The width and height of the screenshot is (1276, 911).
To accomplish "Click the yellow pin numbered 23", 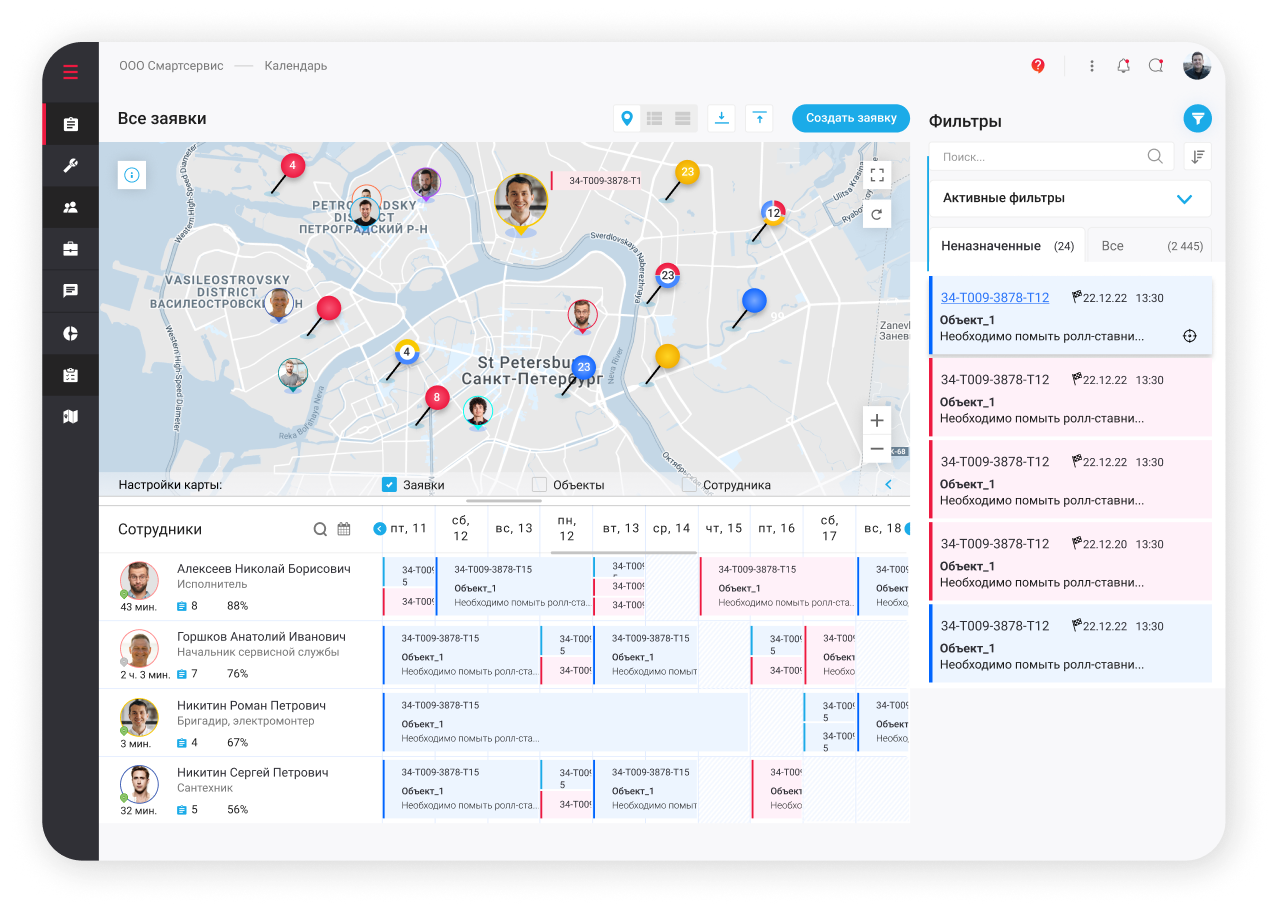I will click(687, 172).
